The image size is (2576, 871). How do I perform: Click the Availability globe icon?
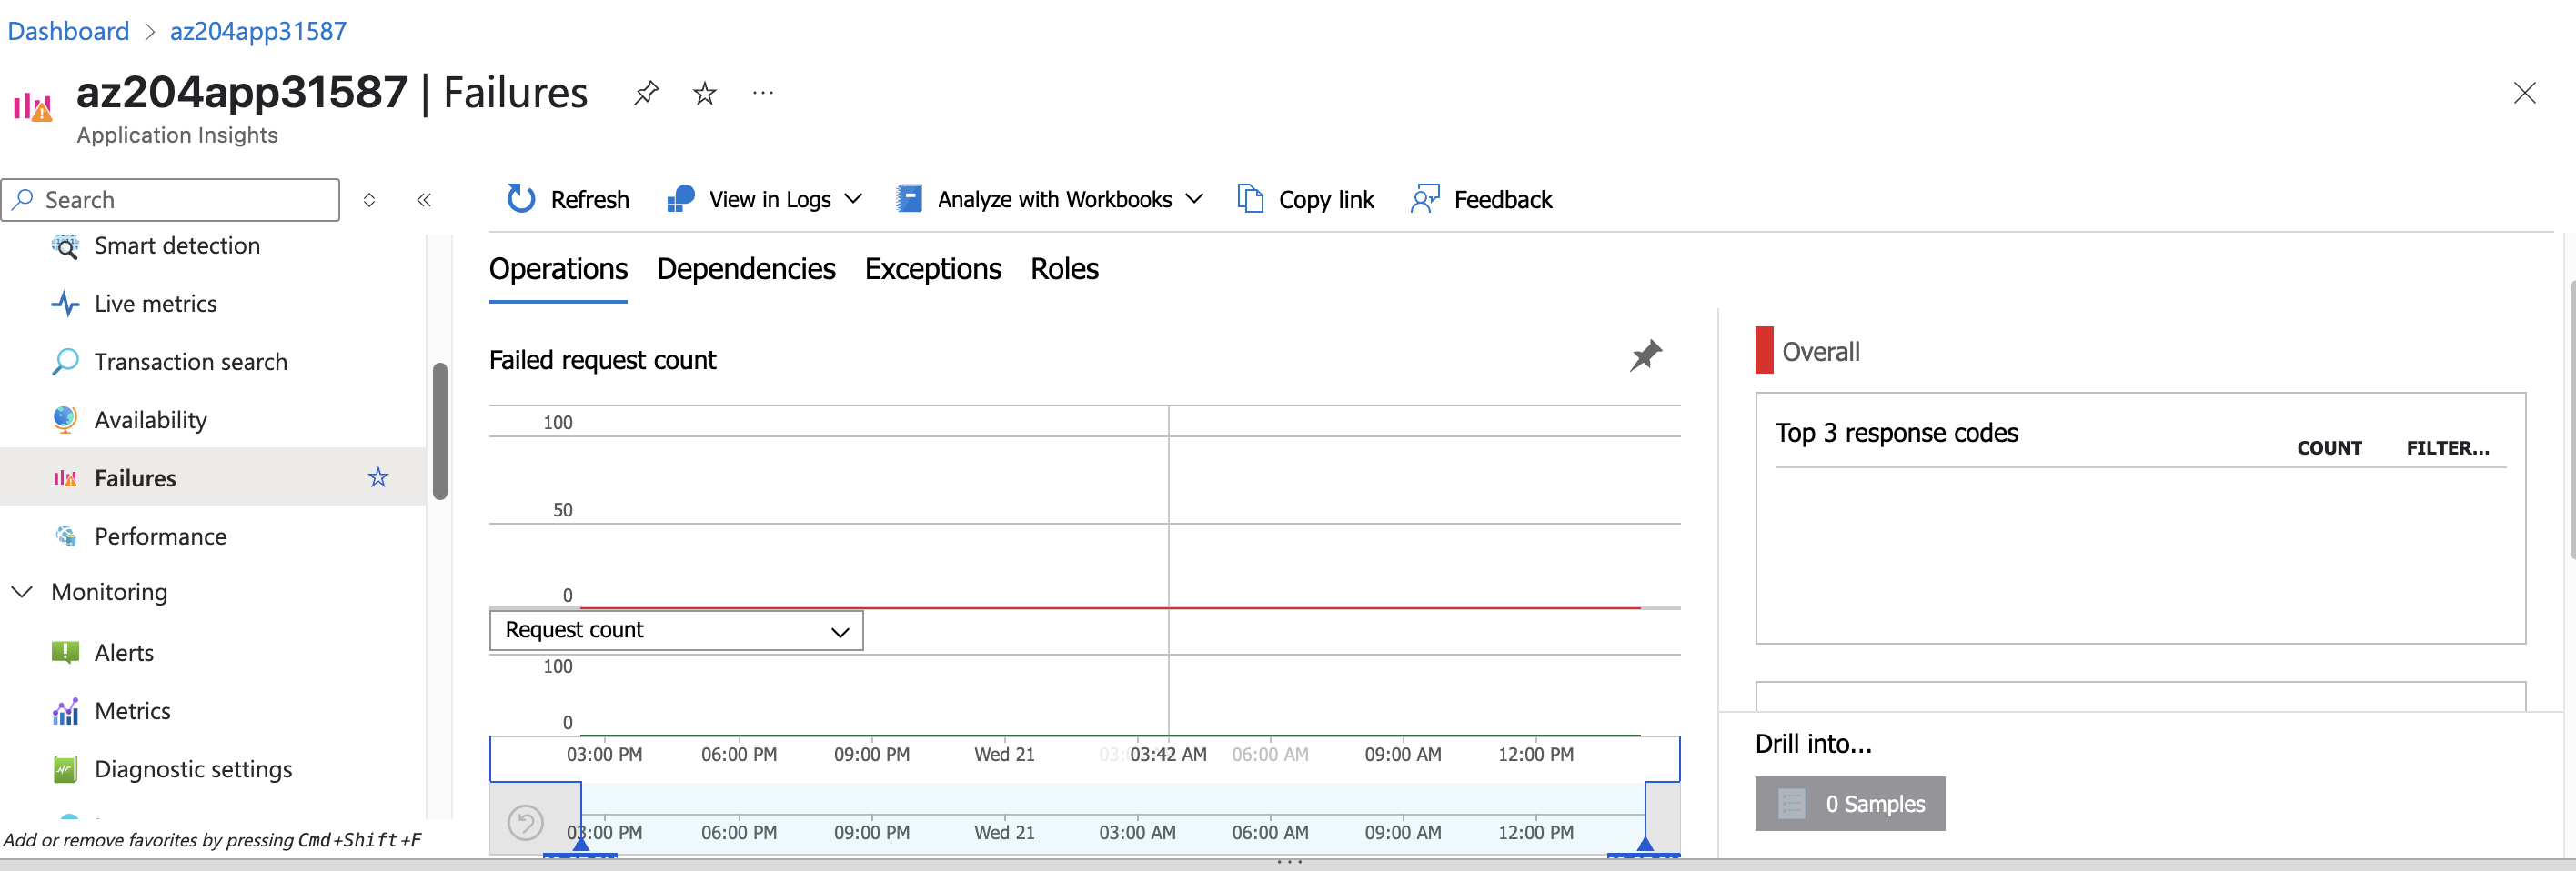[x=65, y=420]
